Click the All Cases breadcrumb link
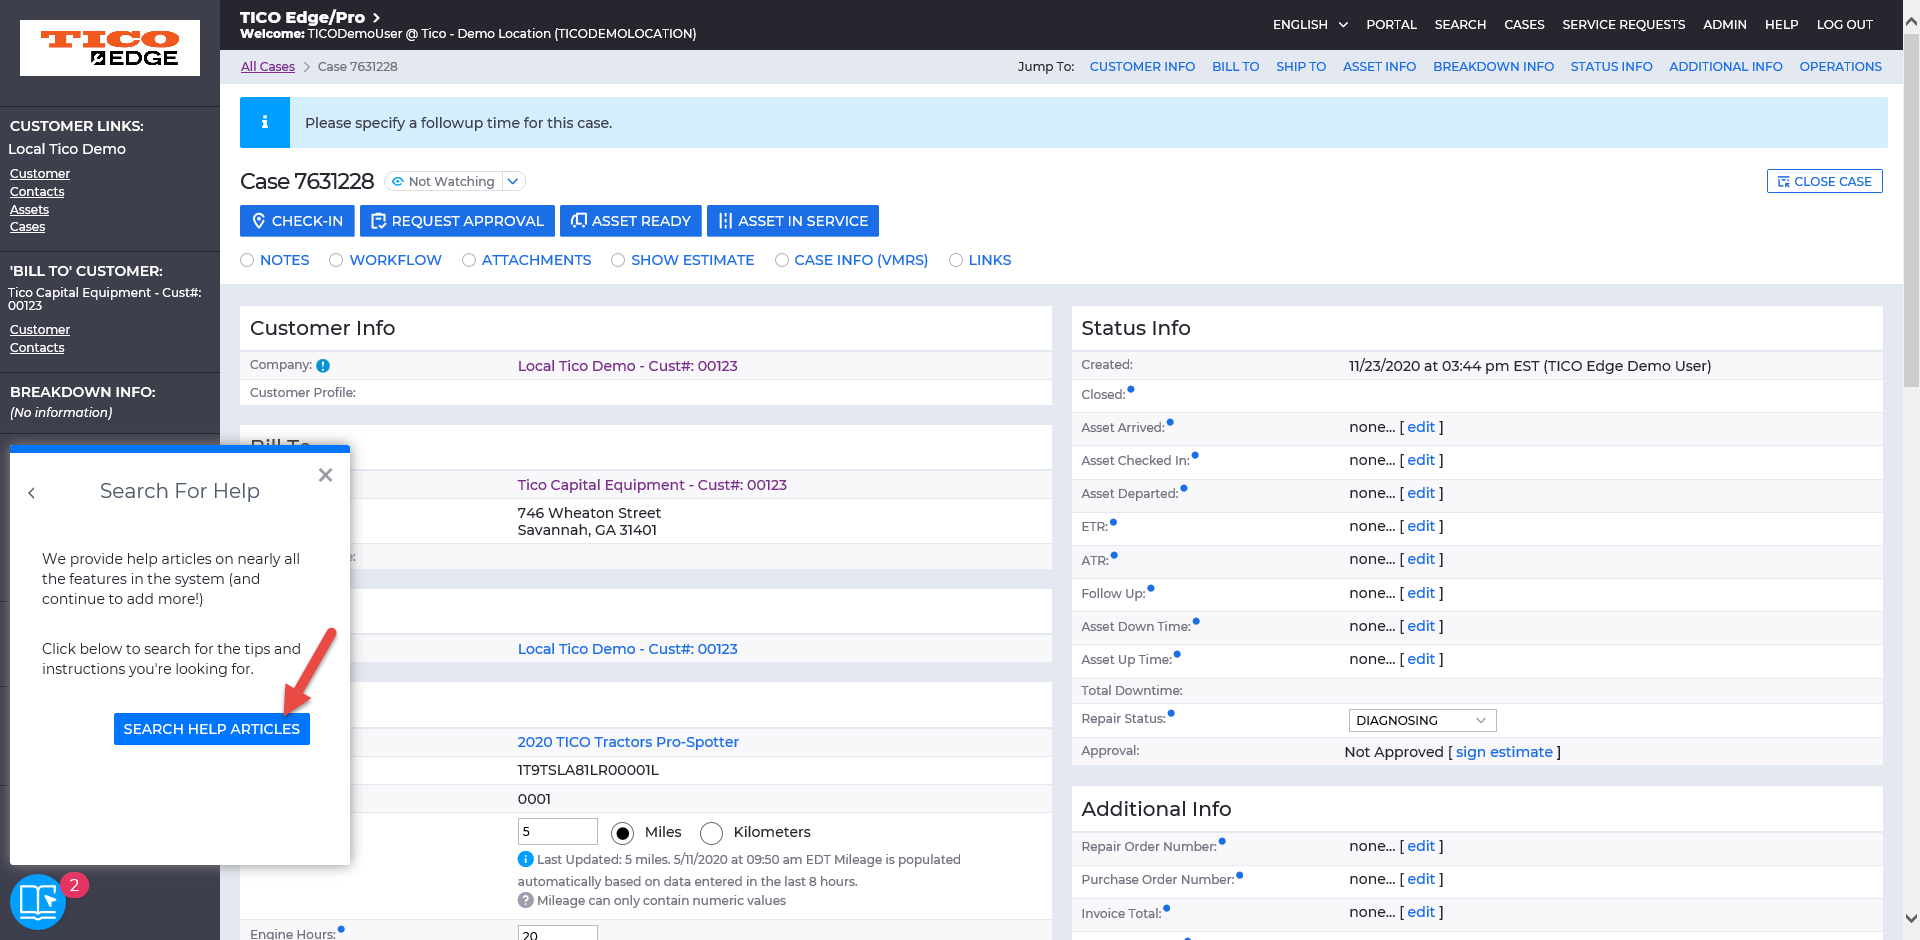Screen dimensions: 1920x940 pos(268,66)
